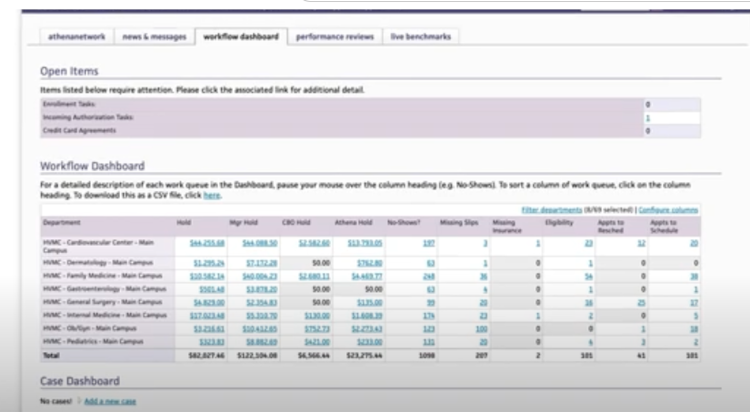
Task: Click the CSV download 'here' link
Action: [212, 195]
